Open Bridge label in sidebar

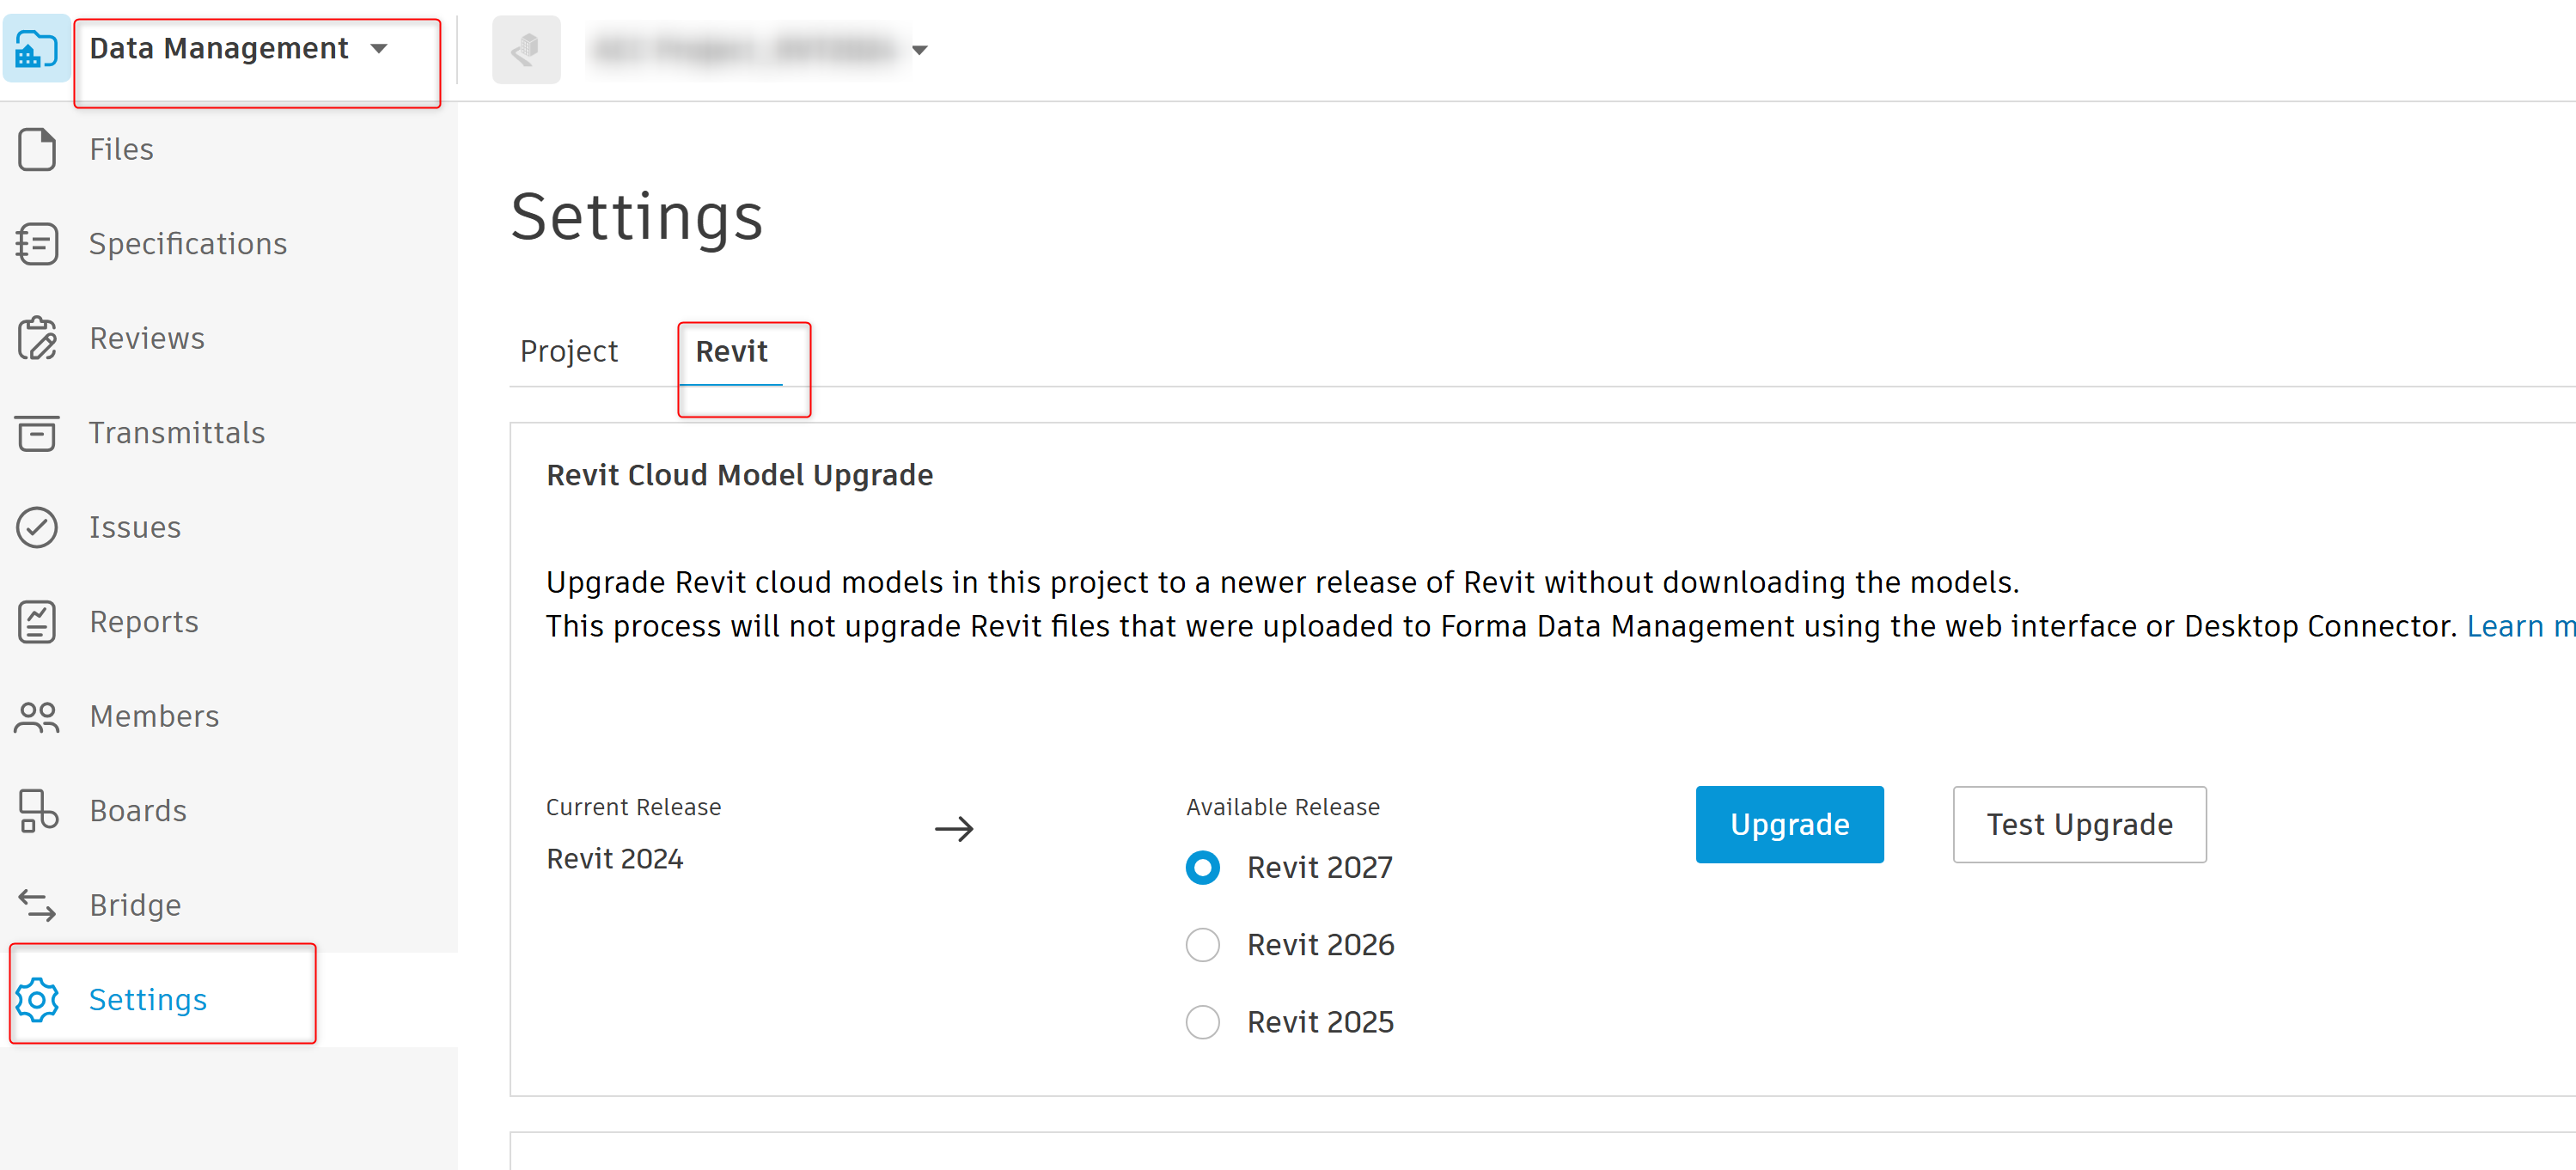pyautogui.click(x=135, y=905)
